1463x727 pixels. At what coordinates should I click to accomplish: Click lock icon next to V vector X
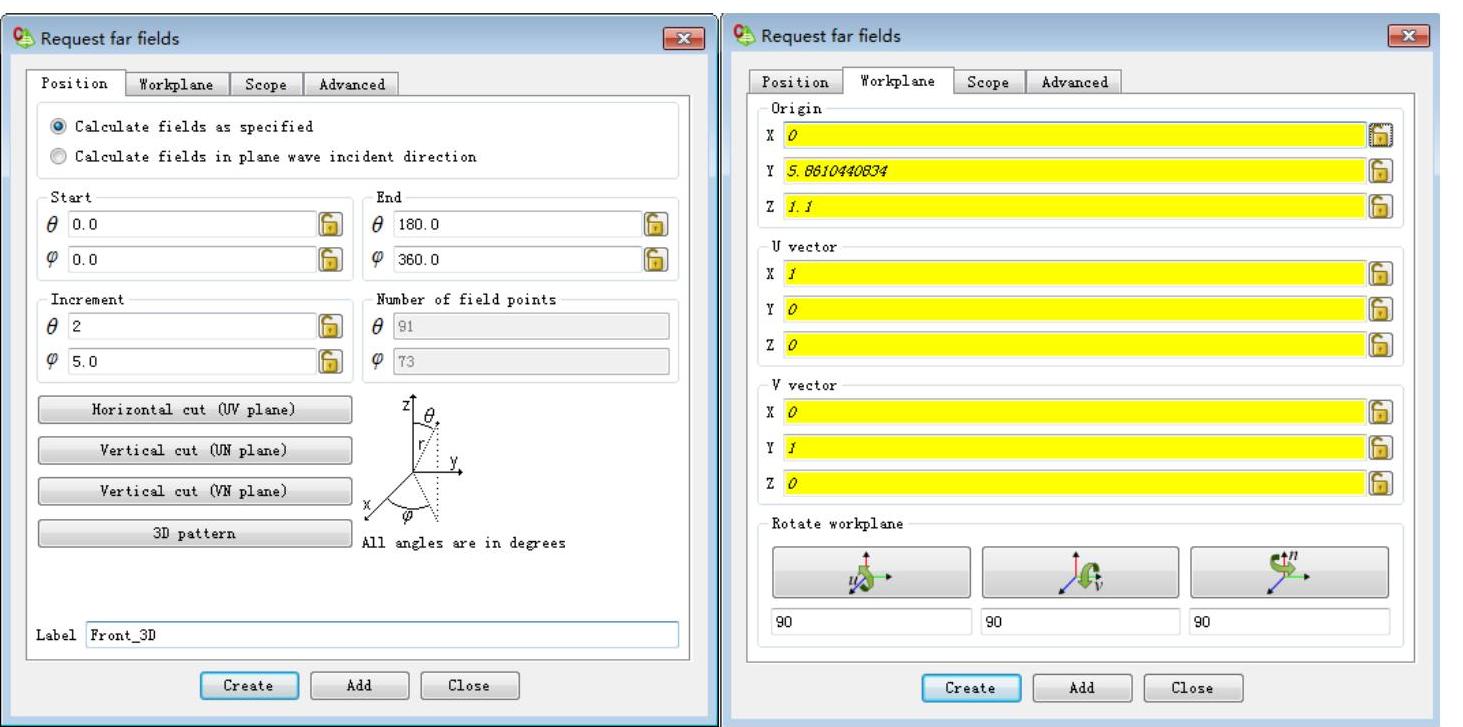click(1381, 412)
